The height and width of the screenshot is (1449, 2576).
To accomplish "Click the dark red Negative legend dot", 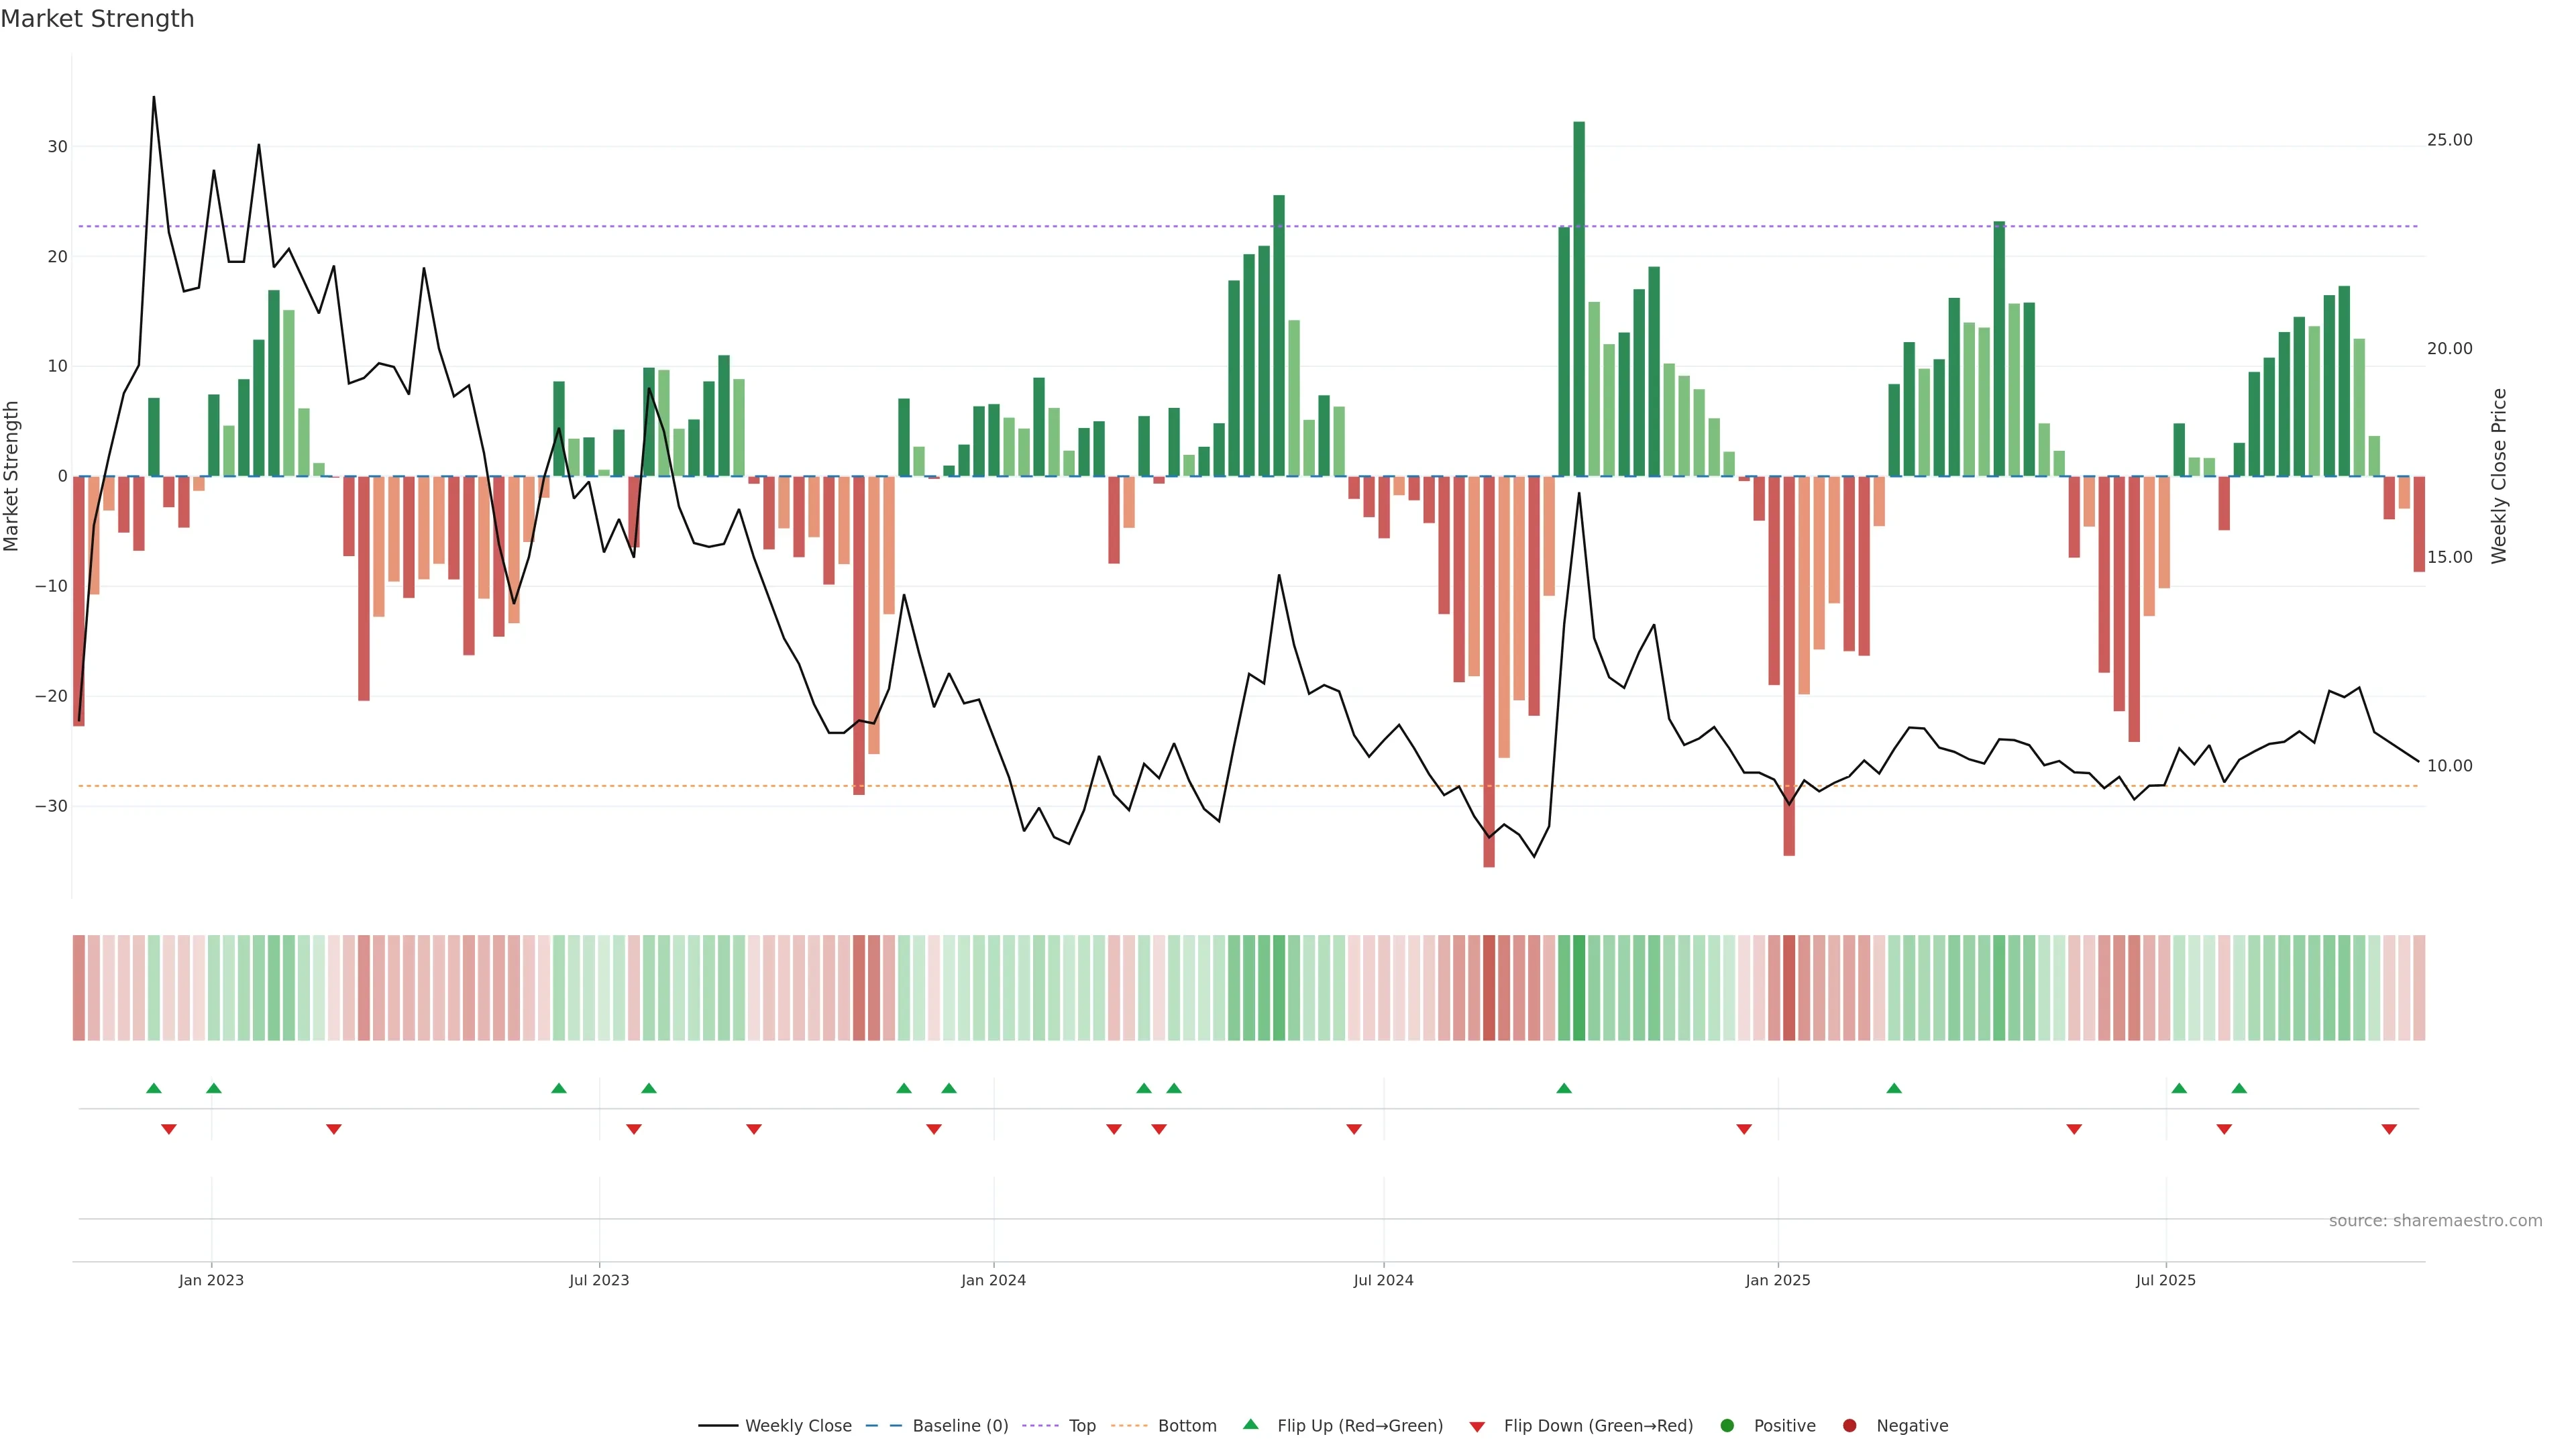I will tap(1849, 1426).
